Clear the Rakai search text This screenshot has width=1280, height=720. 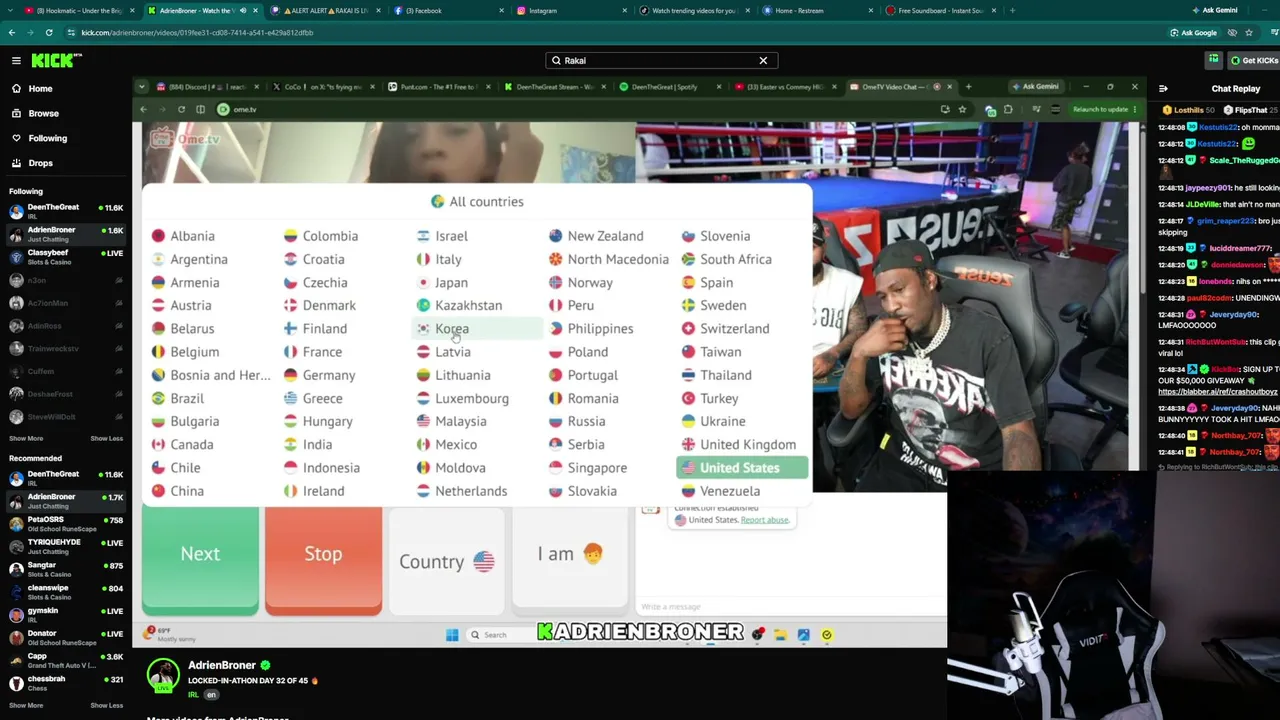(763, 61)
